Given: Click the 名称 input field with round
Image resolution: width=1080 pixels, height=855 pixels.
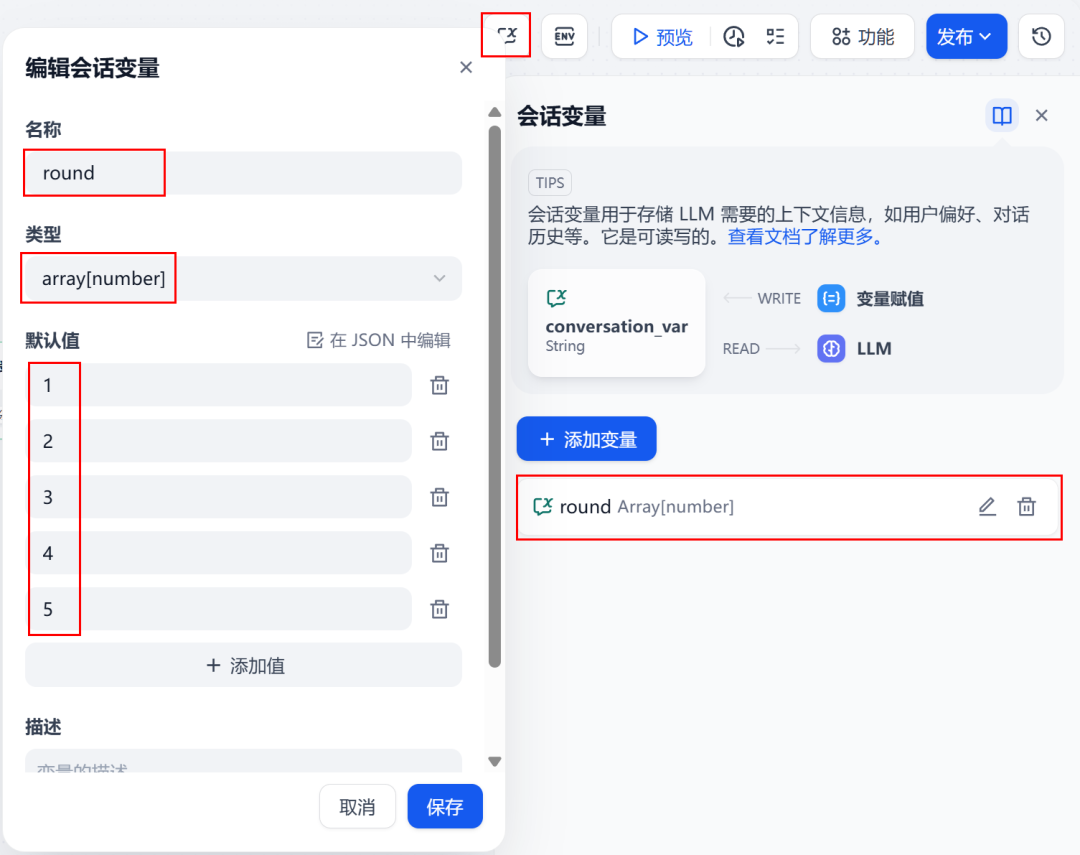Looking at the screenshot, I should pos(243,173).
